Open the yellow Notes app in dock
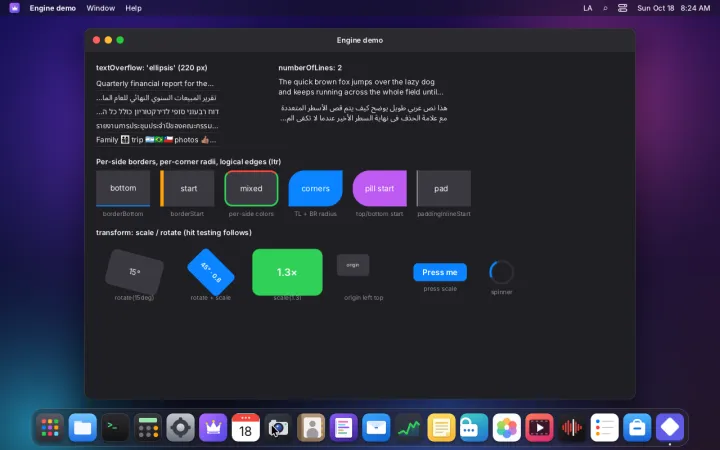Screen dimensions: 720x450 click(441, 428)
